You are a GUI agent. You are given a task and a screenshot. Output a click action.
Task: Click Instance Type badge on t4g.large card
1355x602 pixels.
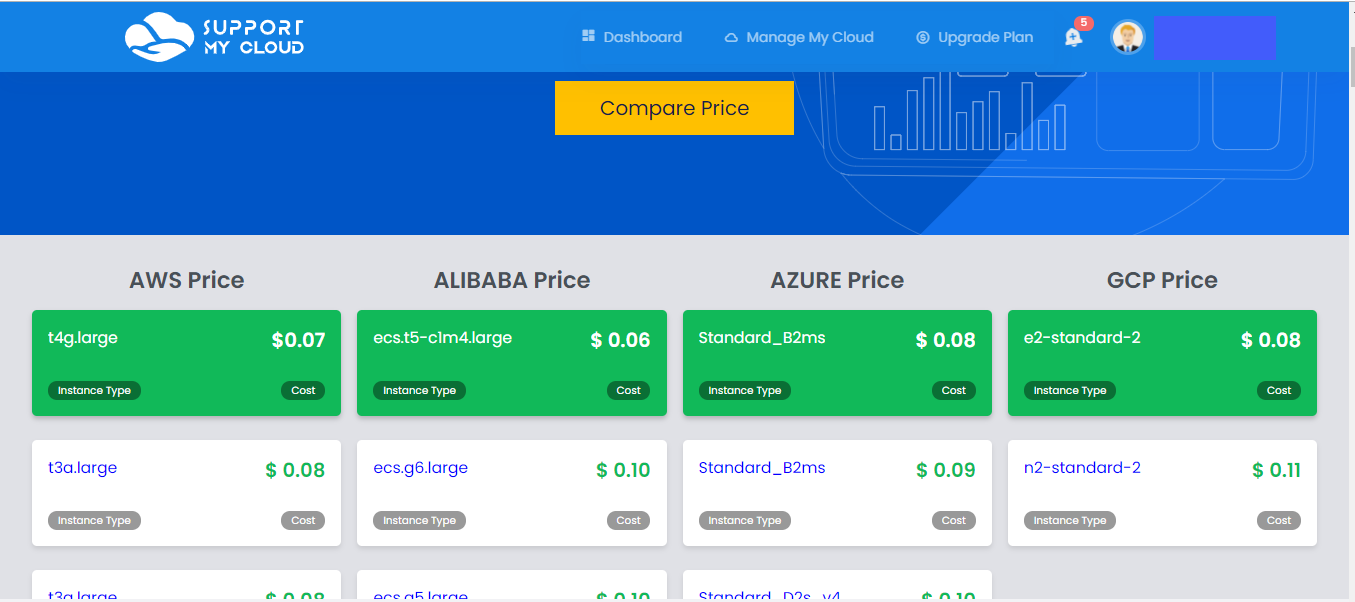point(94,390)
